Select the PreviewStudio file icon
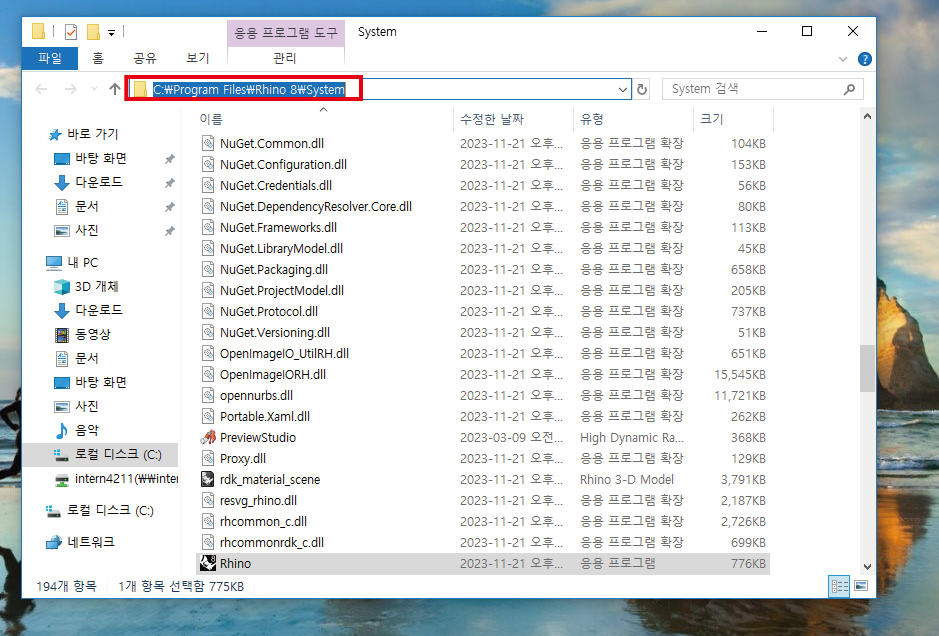 click(208, 437)
